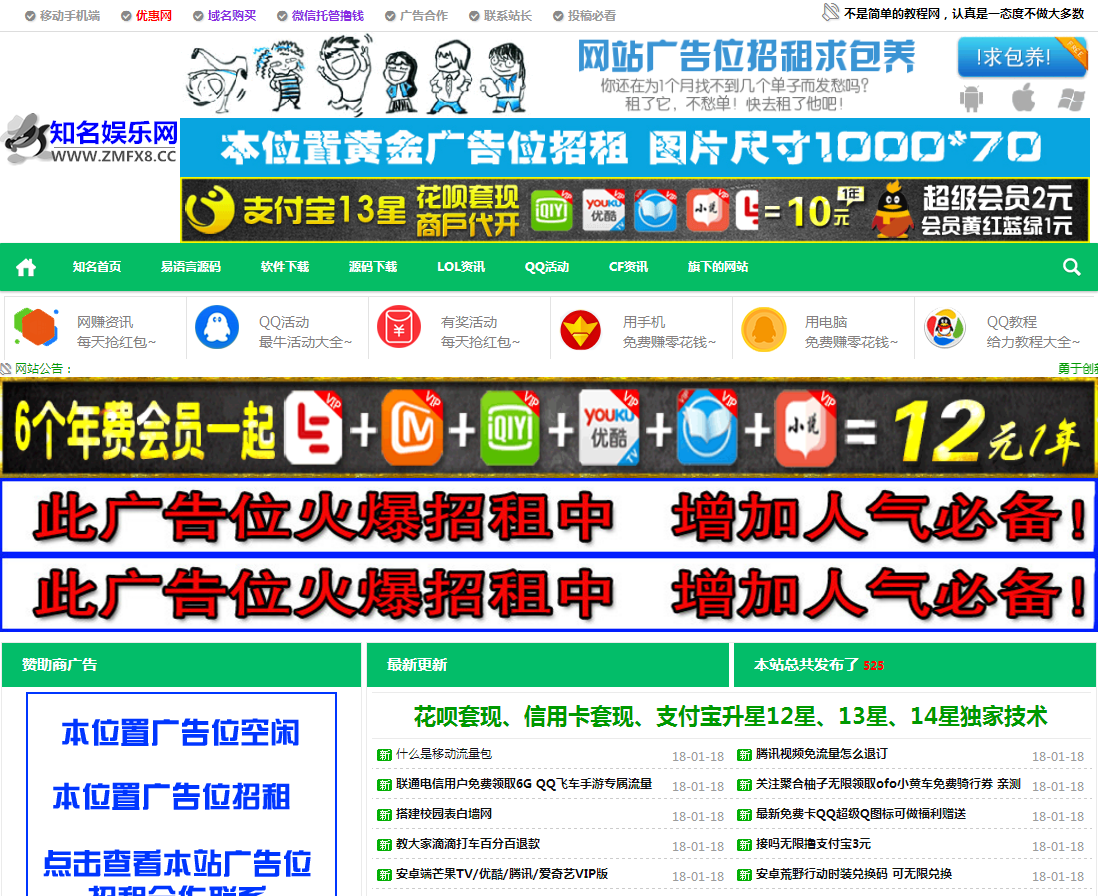Click the colorful penguin icon for QQ教程
Screen dimensions: 1098x896
point(945,328)
